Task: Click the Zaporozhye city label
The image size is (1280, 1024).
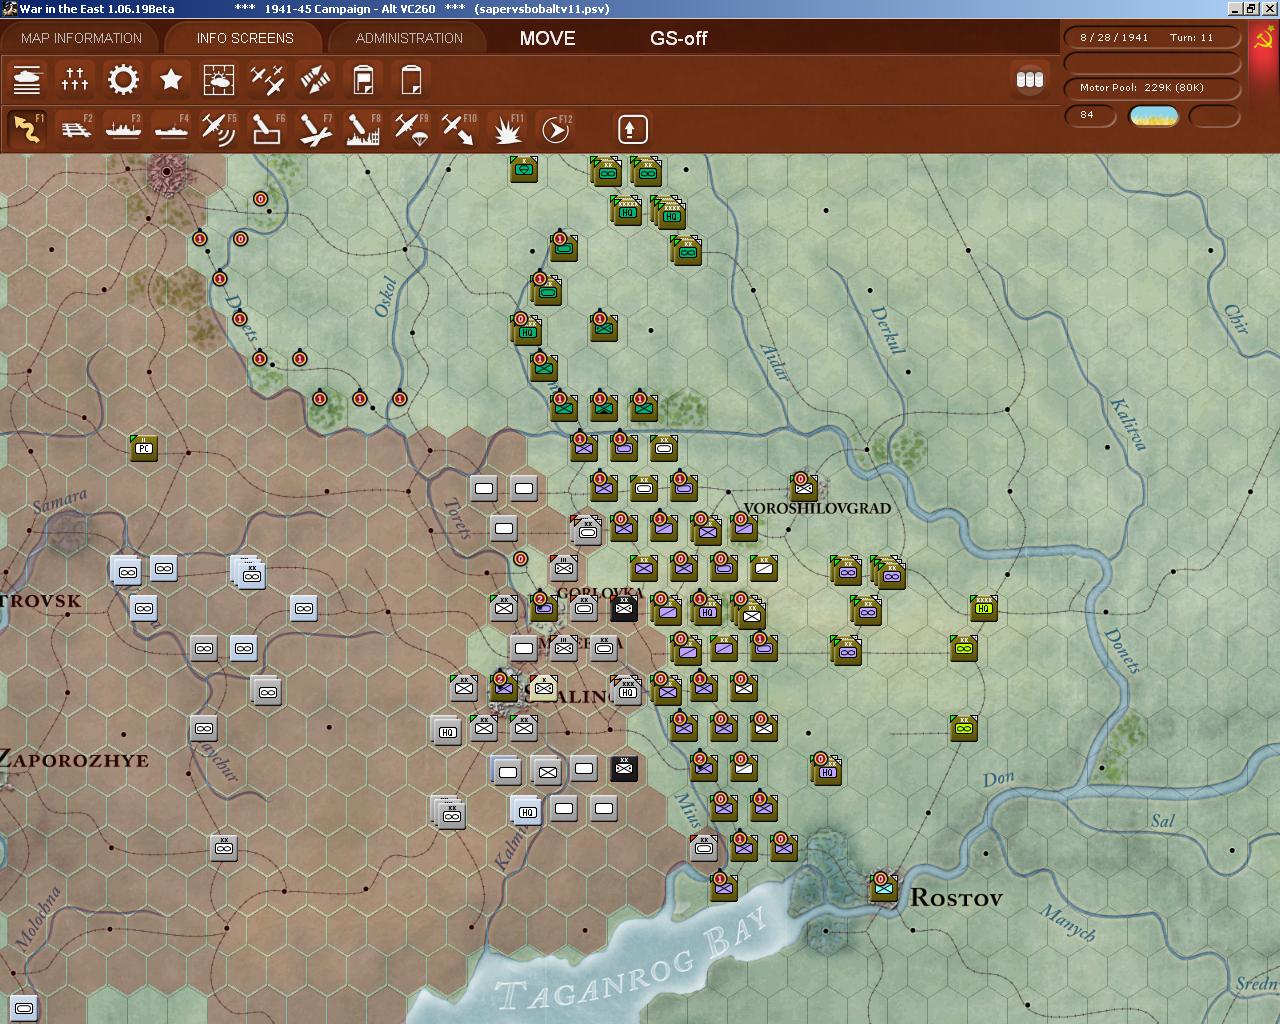Action: (74, 759)
